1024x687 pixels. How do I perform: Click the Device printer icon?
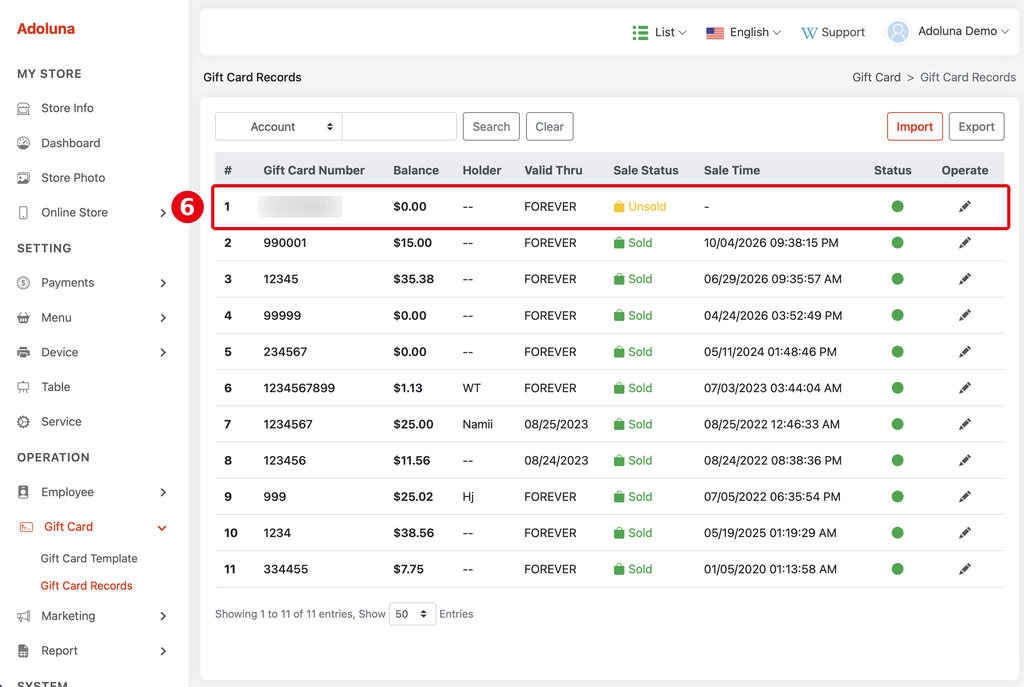(24, 353)
